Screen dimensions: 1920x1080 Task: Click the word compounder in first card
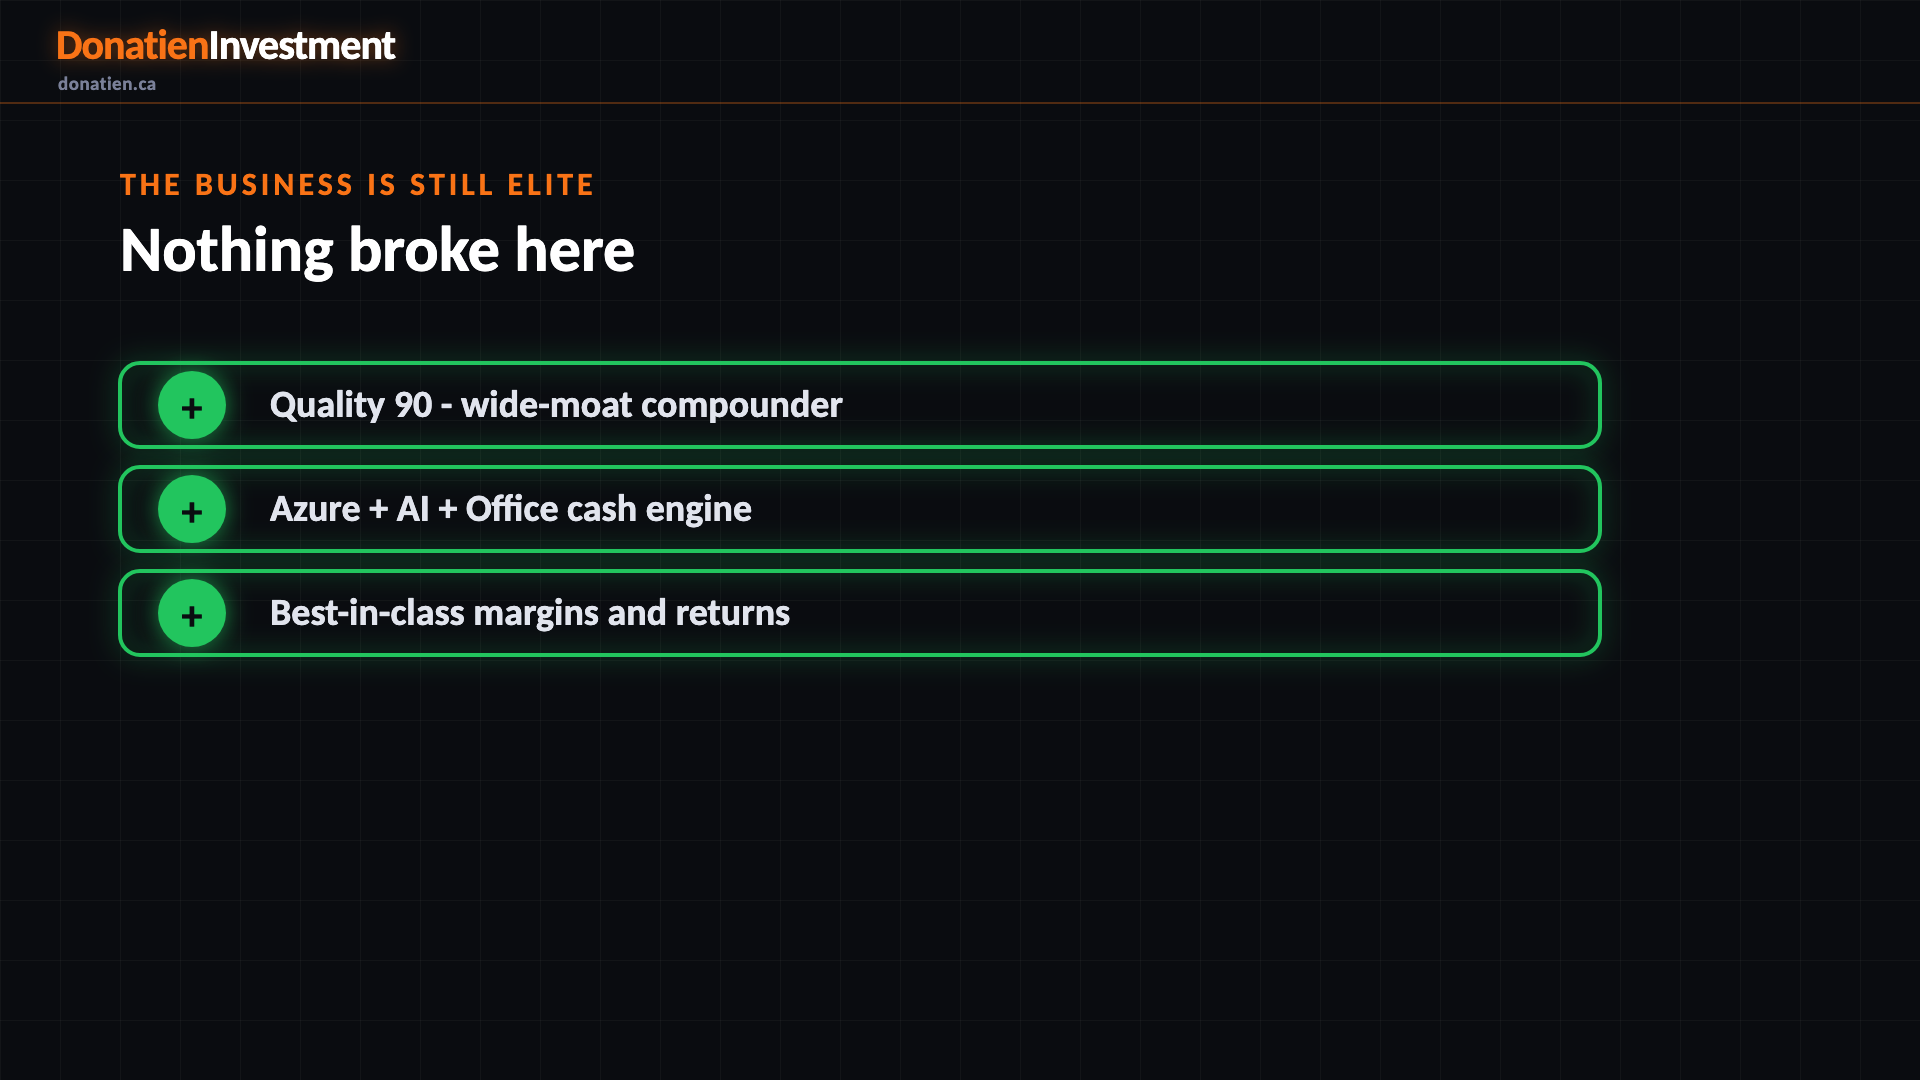coord(742,405)
